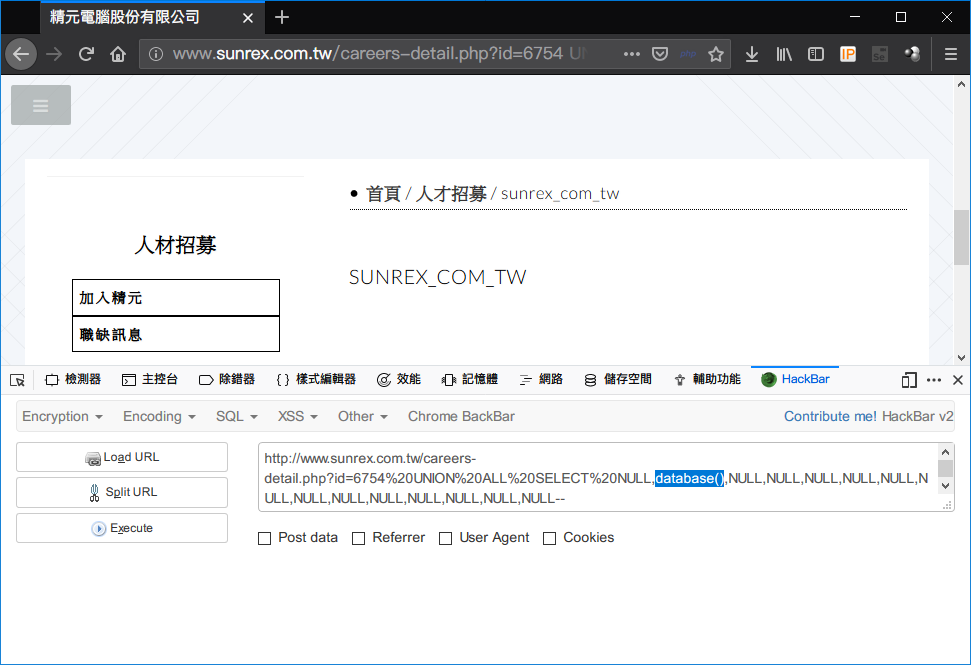
Task: Switch to the 效能 performance tab
Action: [x=399, y=380]
